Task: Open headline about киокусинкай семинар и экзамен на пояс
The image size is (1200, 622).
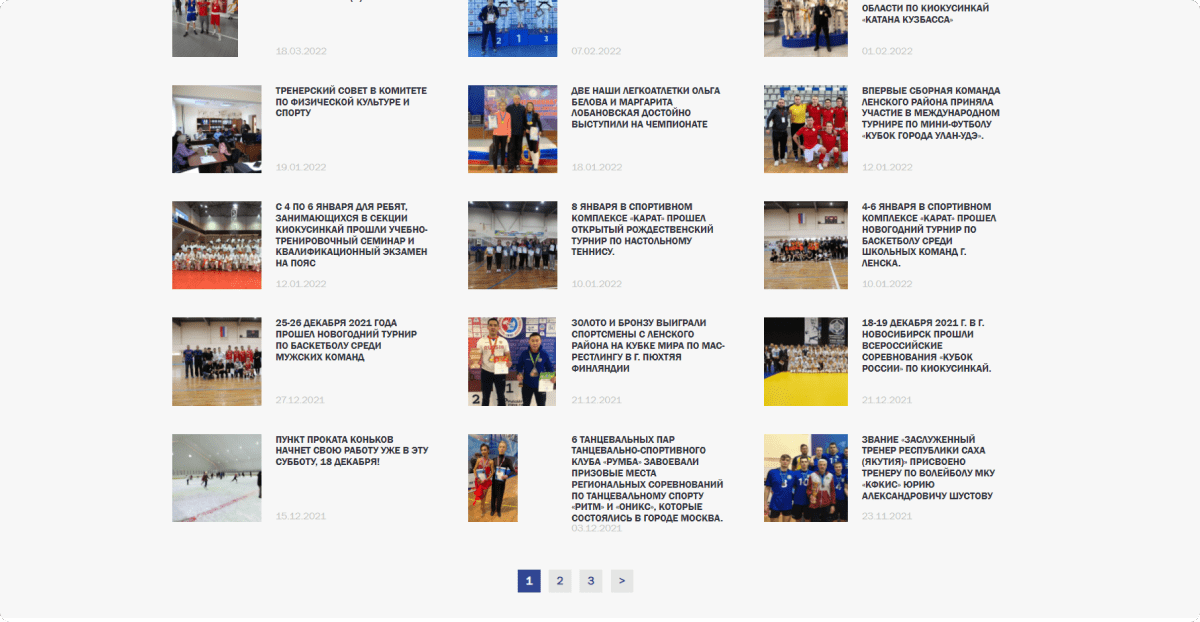Action: [351, 235]
